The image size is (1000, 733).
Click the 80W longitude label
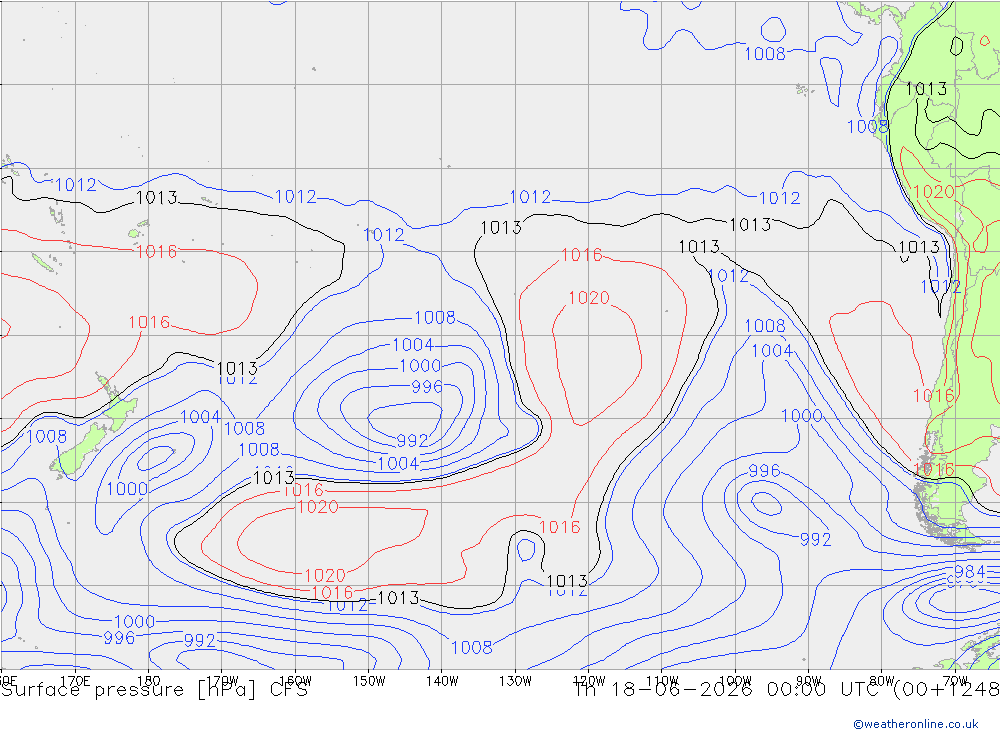coord(882,681)
